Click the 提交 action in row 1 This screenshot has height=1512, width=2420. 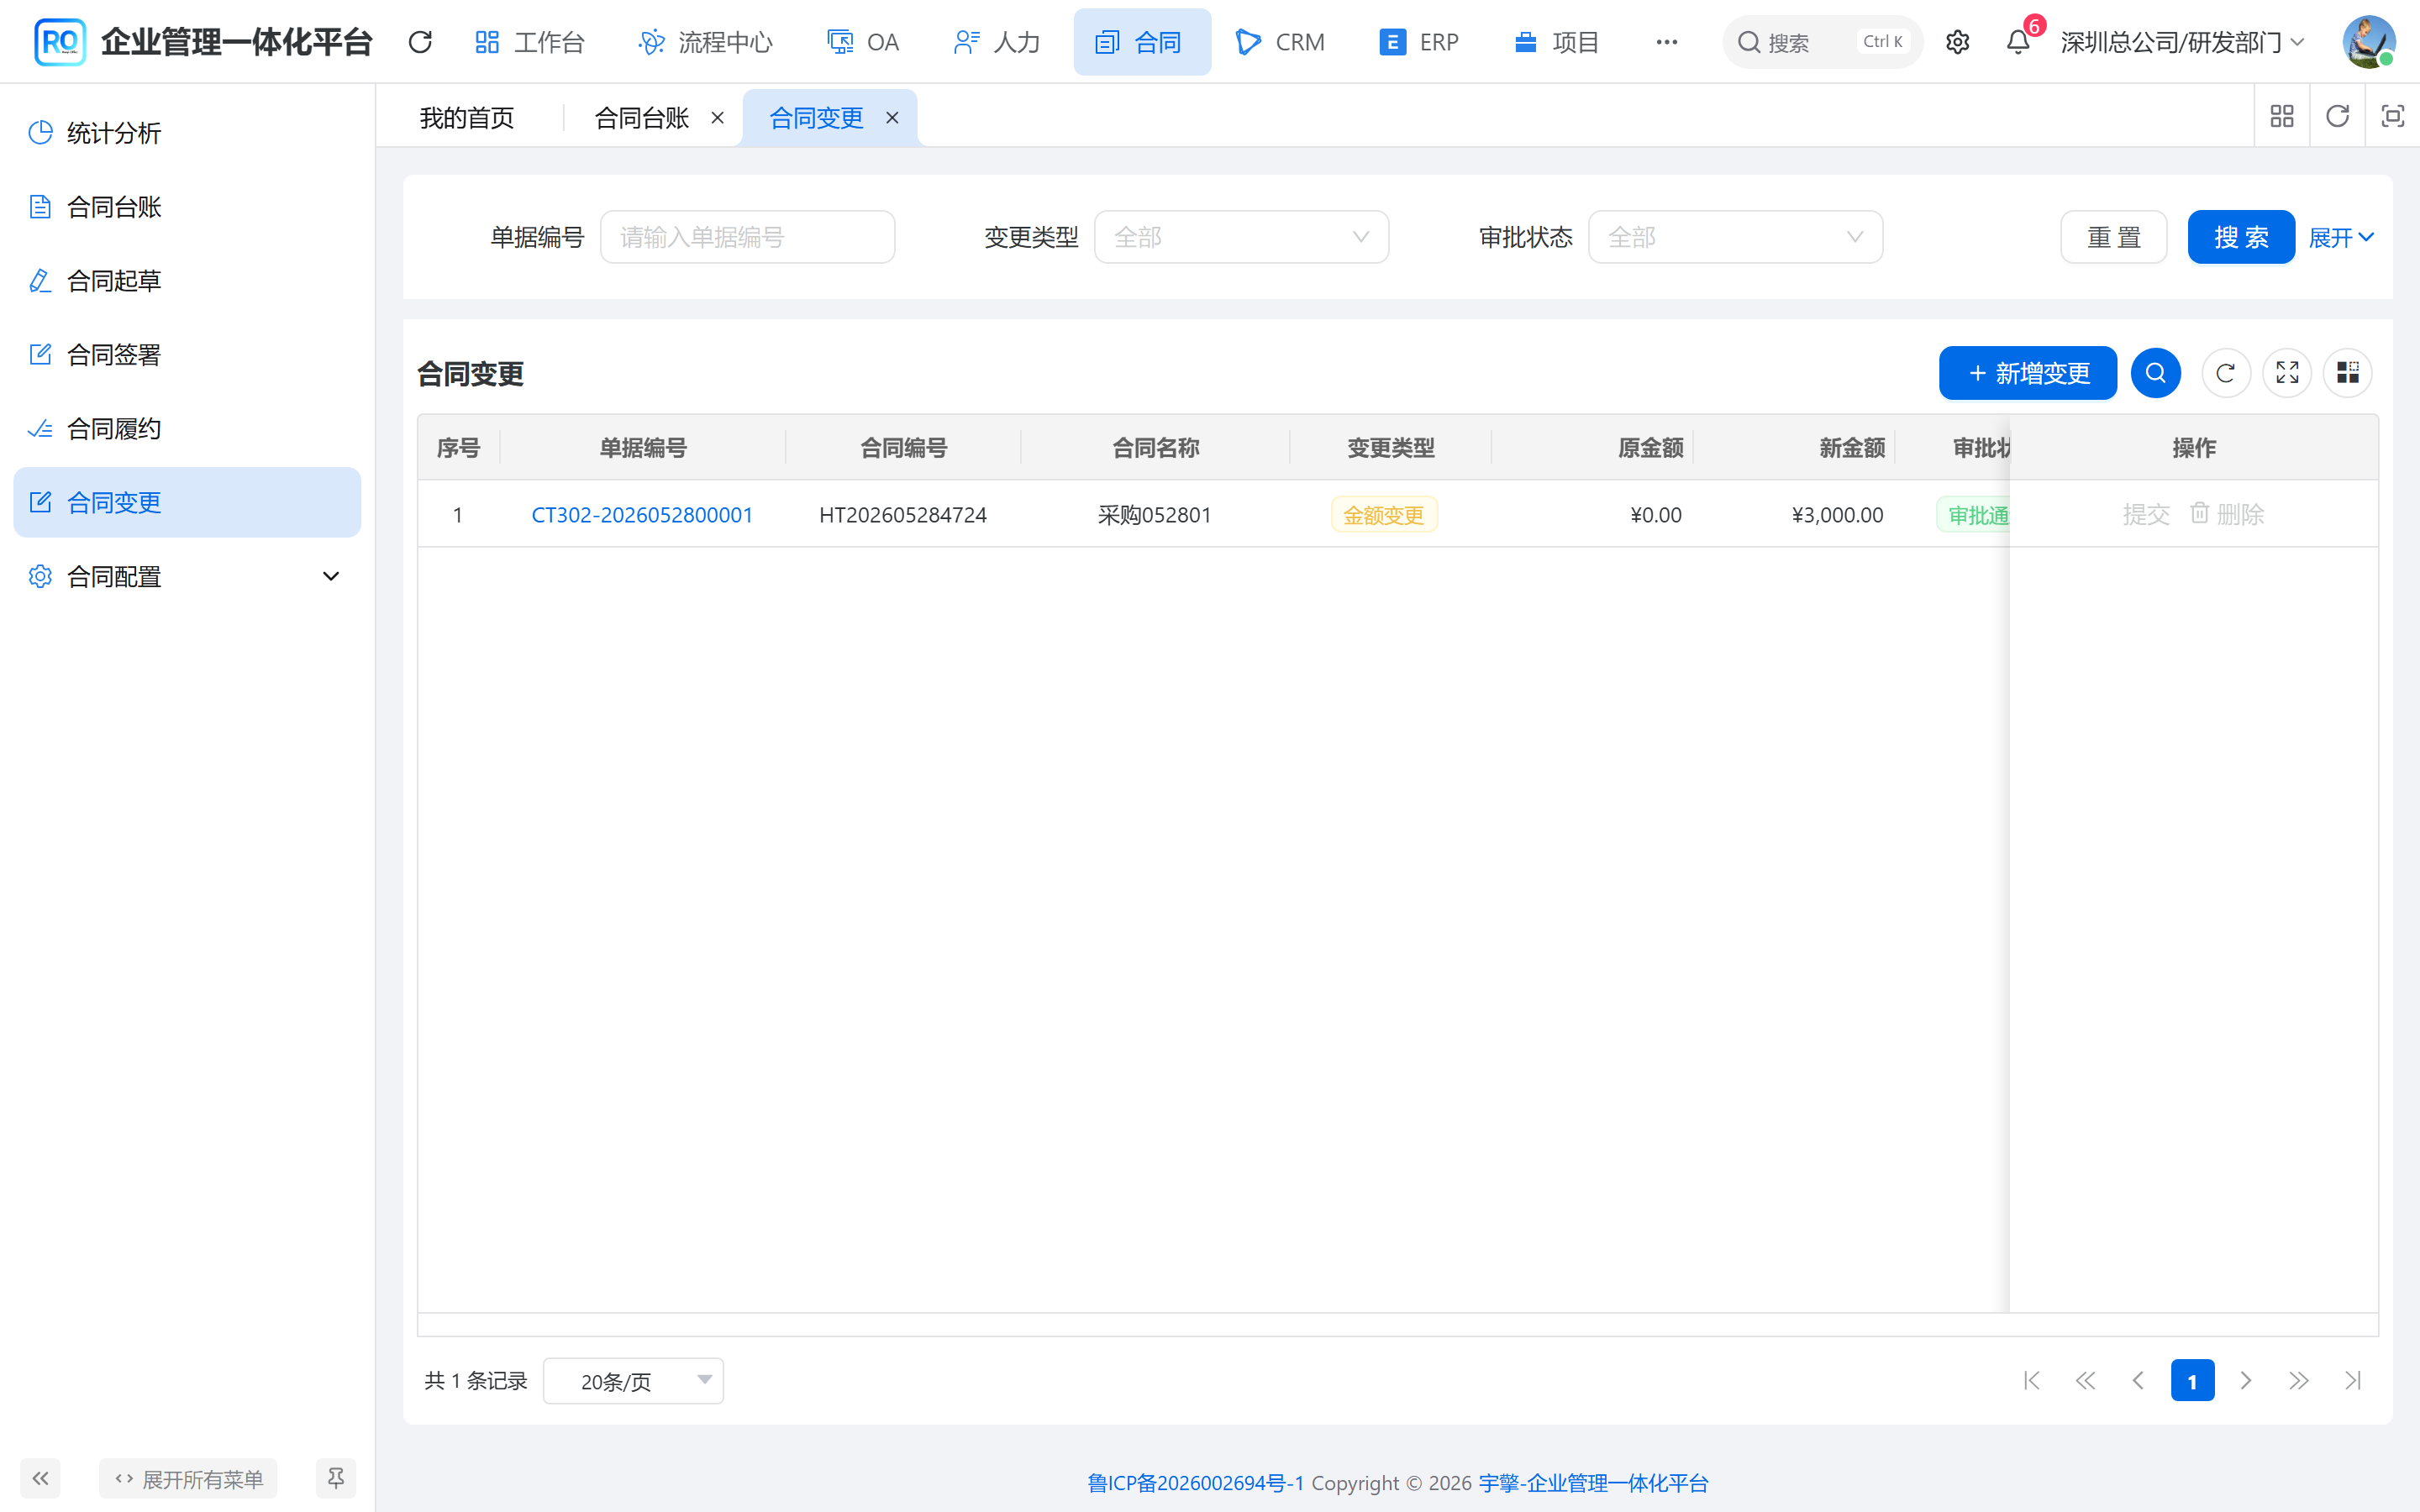pyautogui.click(x=2146, y=514)
